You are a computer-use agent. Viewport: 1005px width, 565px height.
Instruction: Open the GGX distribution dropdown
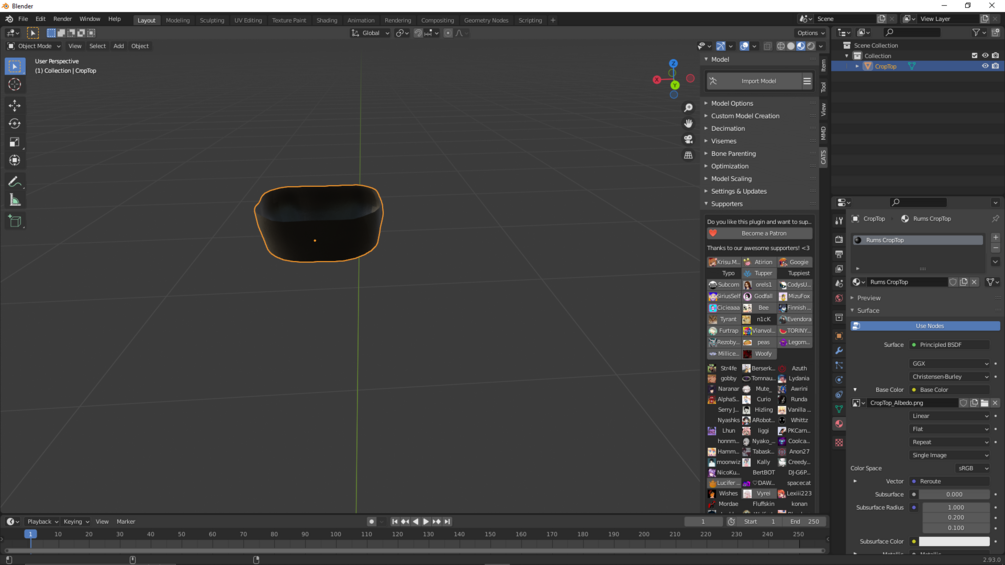click(x=950, y=363)
